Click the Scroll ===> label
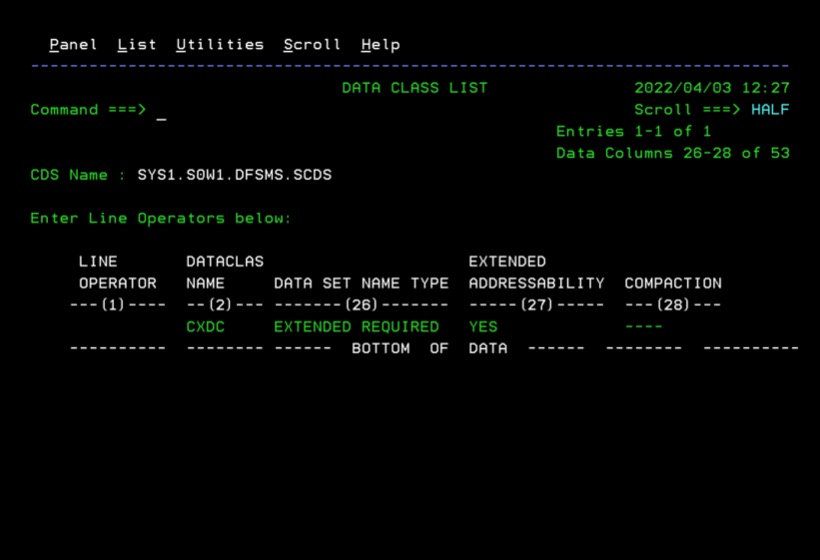 687,110
